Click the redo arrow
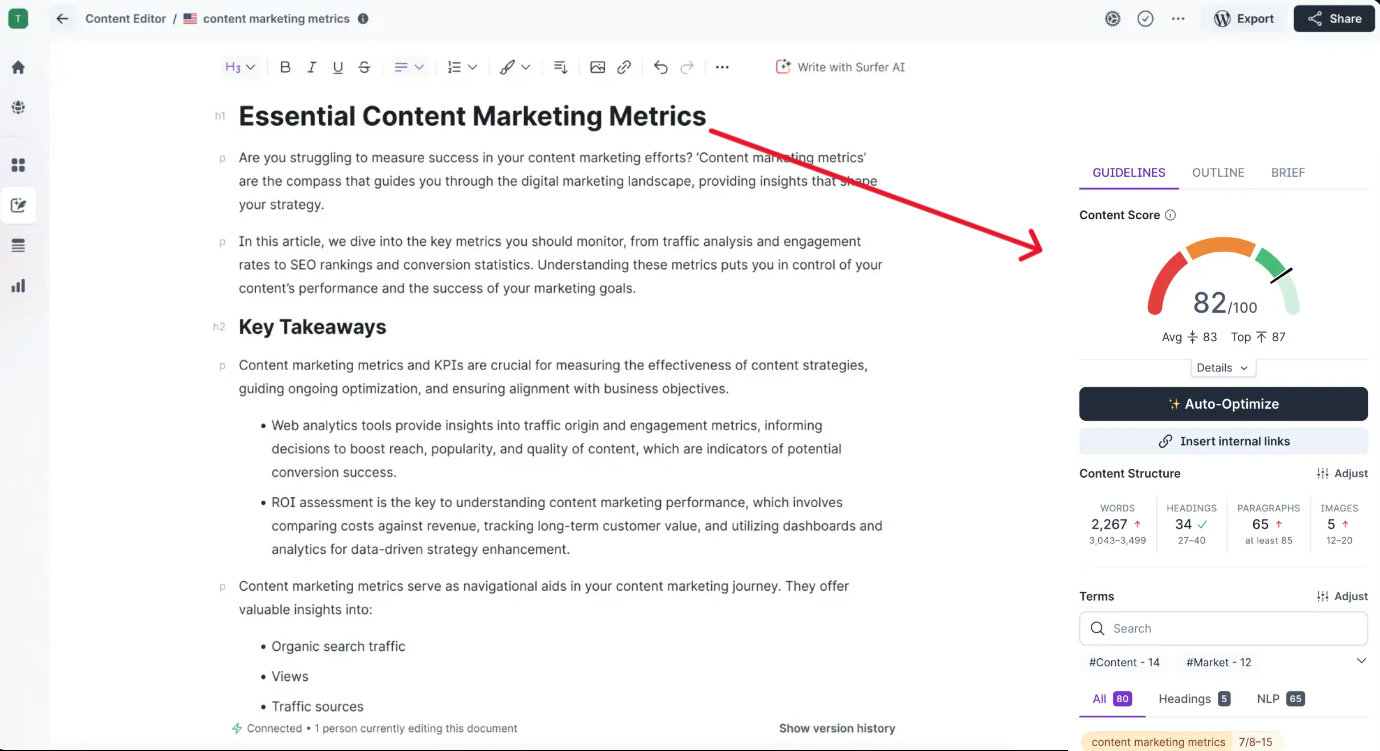The height and width of the screenshot is (751, 1380). (687, 67)
